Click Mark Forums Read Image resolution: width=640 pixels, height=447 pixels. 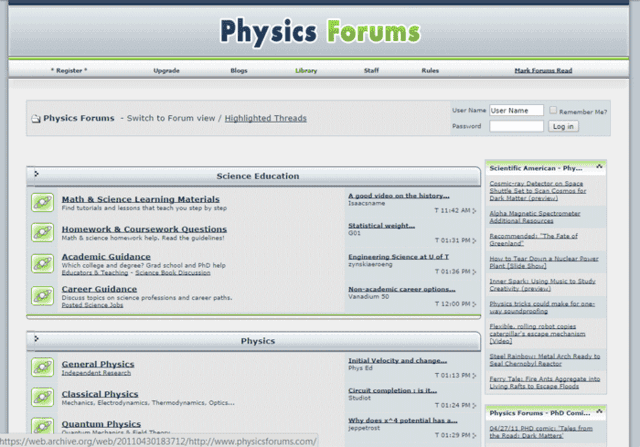543,71
